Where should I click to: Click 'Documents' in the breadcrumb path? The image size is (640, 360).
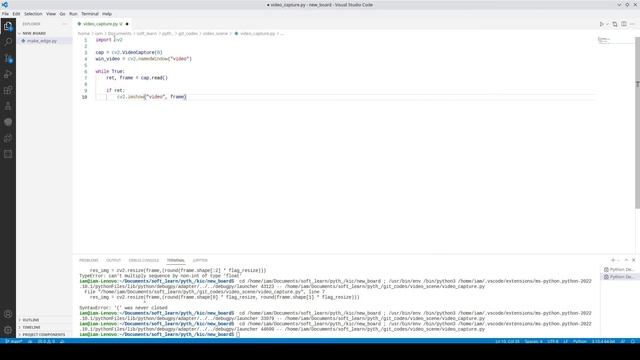120,33
